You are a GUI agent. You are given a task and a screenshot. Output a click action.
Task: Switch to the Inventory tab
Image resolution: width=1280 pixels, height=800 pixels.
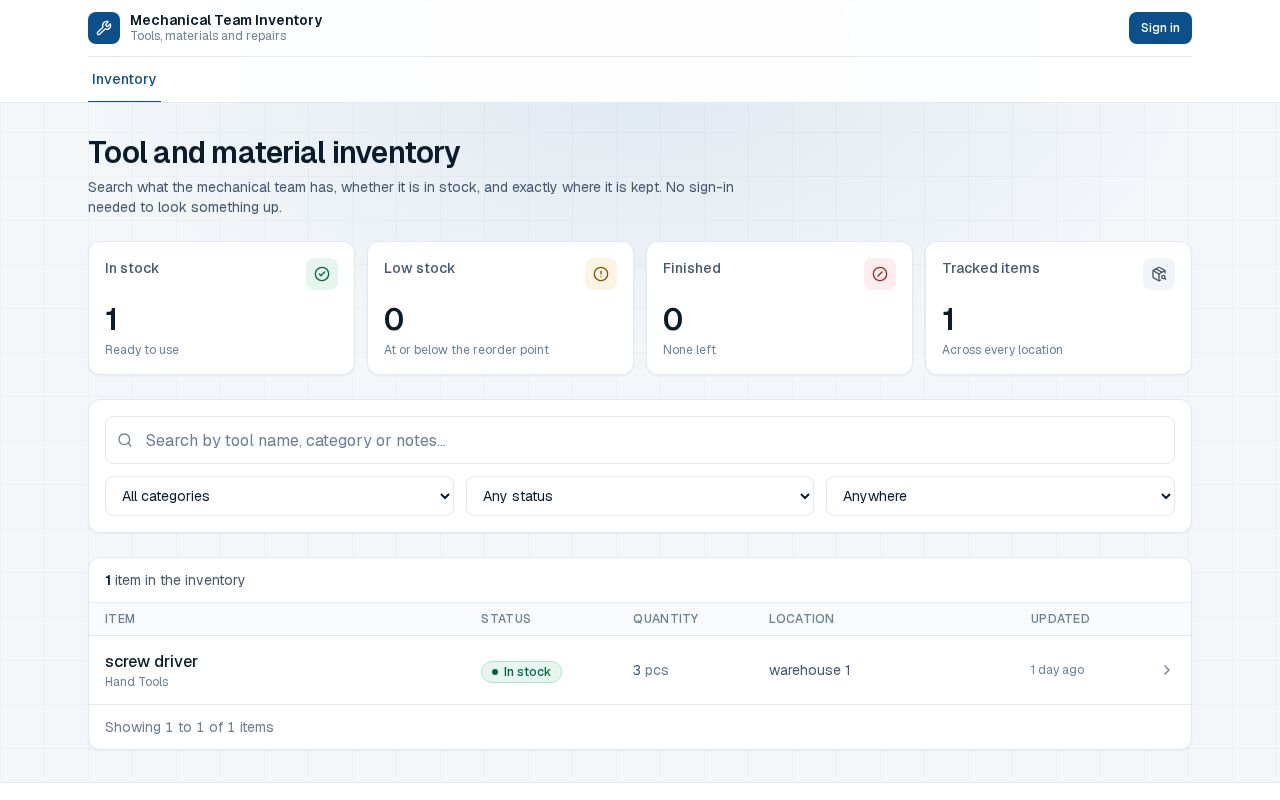pyautogui.click(x=124, y=79)
